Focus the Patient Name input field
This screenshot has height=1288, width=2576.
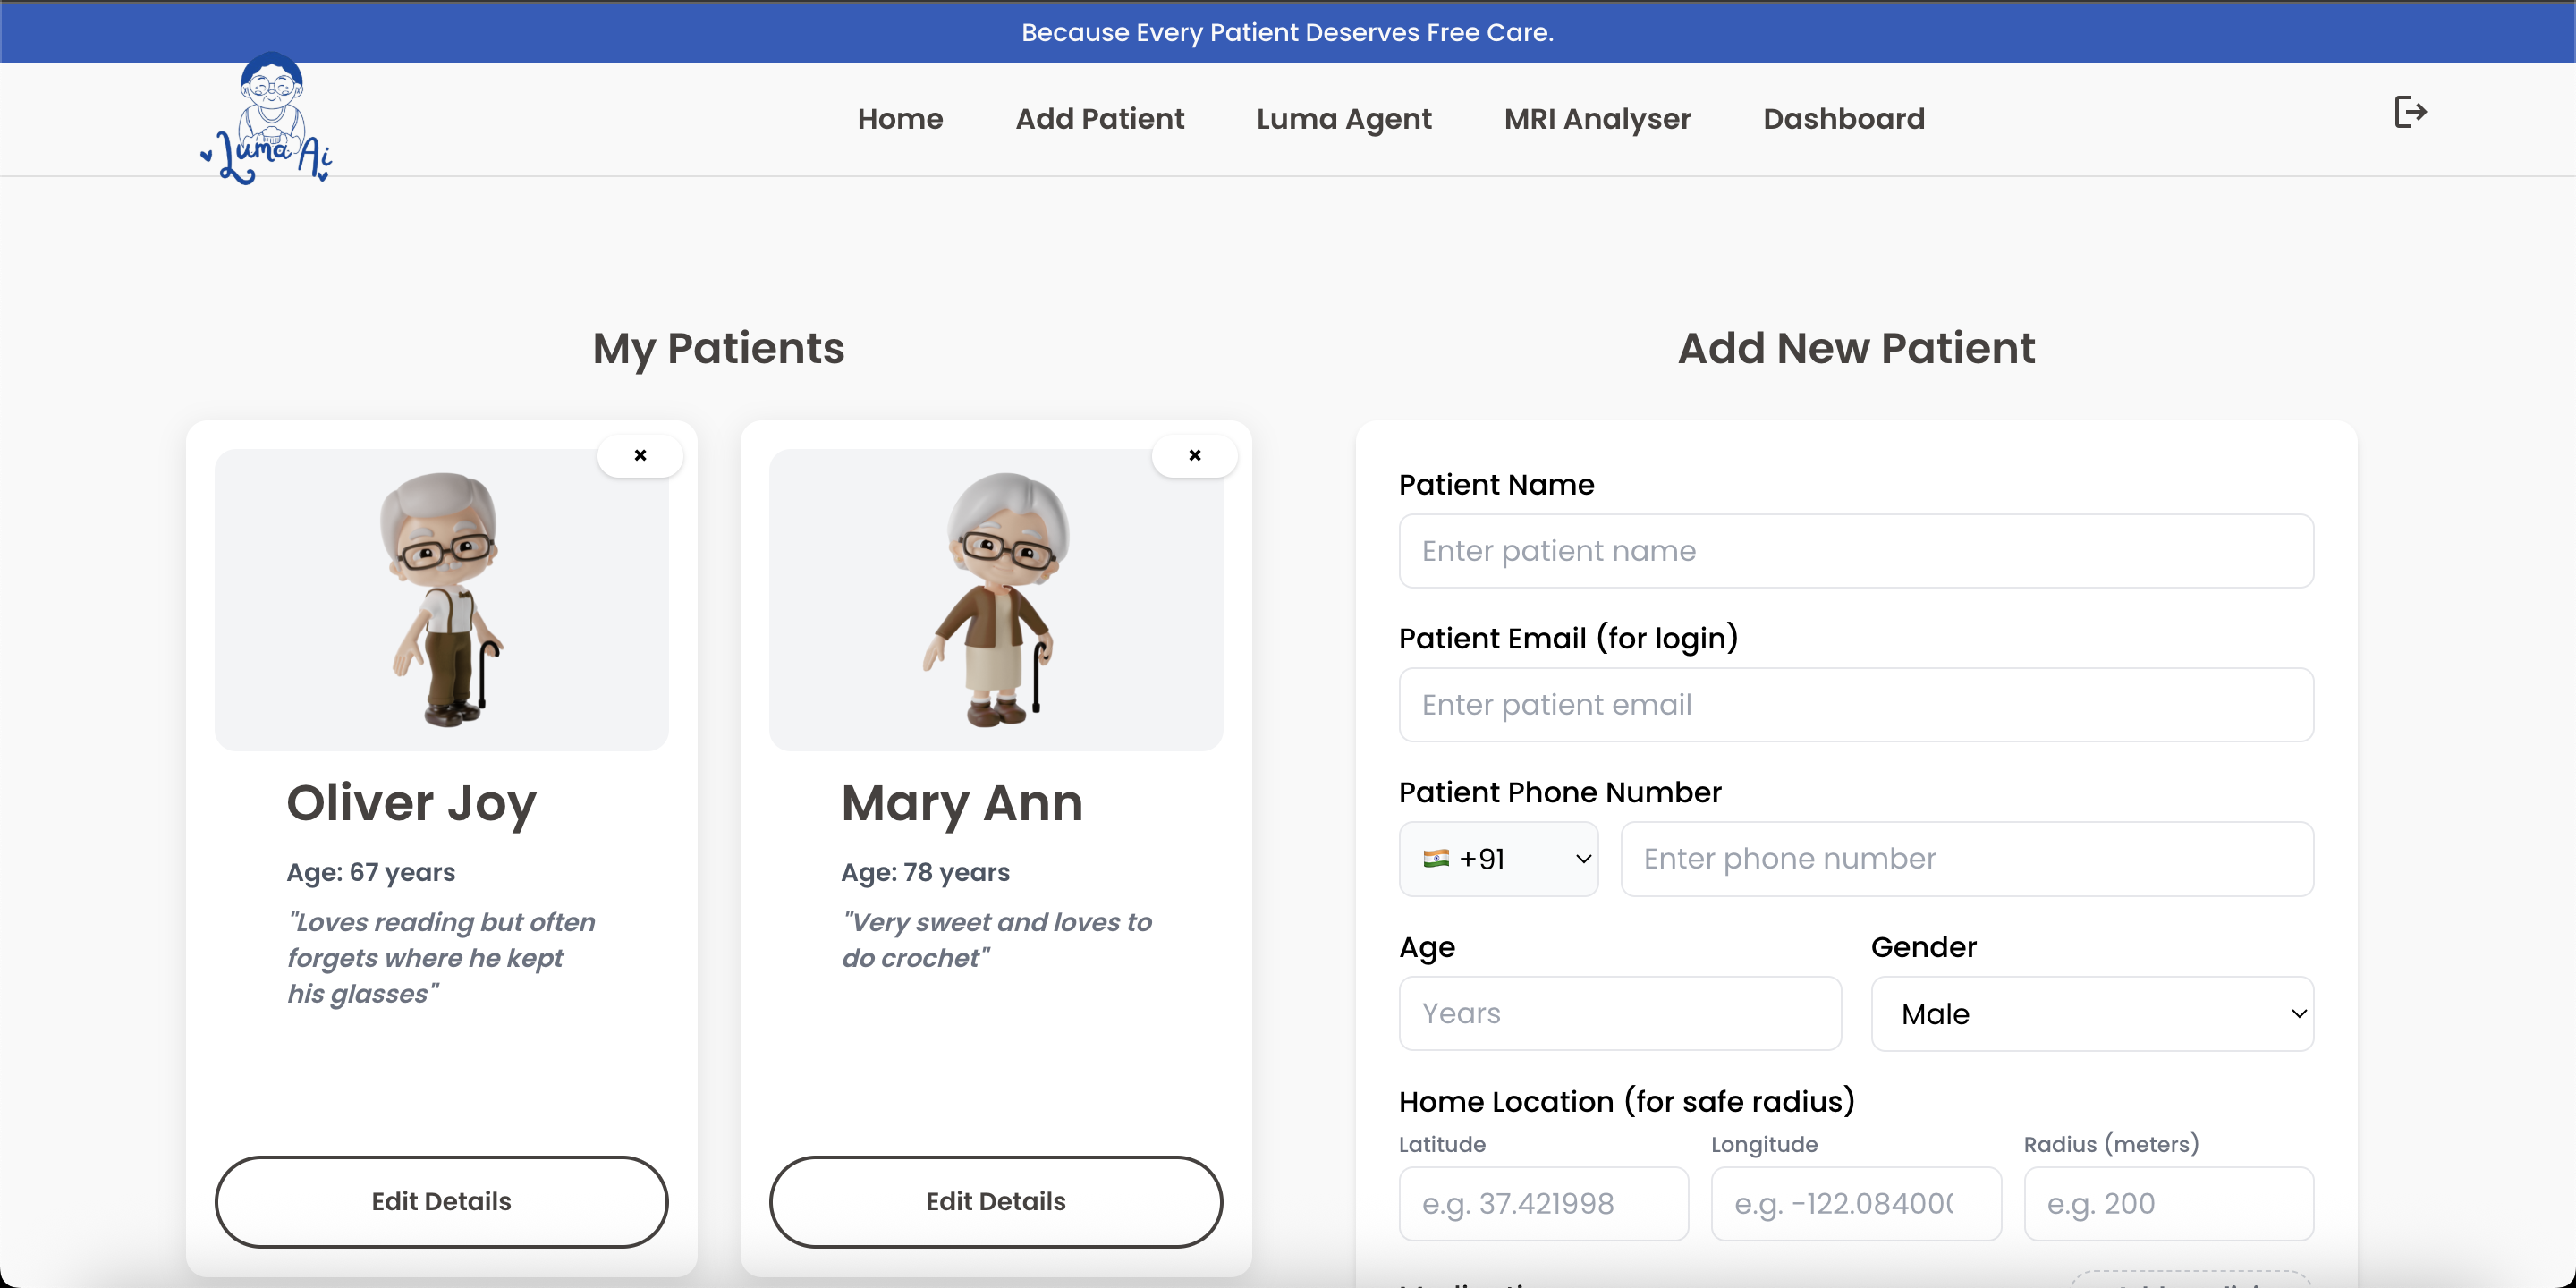click(x=1856, y=551)
